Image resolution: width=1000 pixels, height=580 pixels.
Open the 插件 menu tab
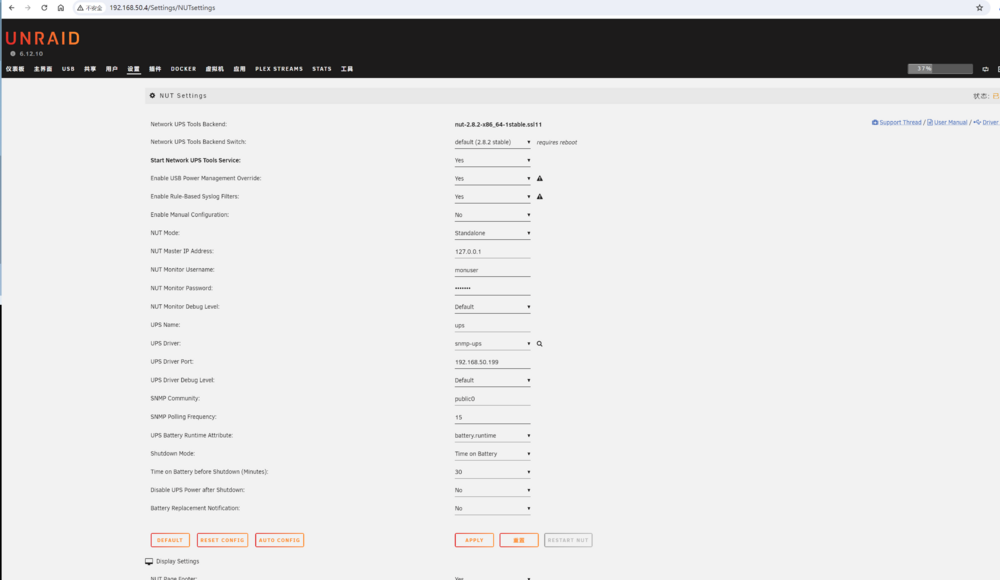[155, 69]
